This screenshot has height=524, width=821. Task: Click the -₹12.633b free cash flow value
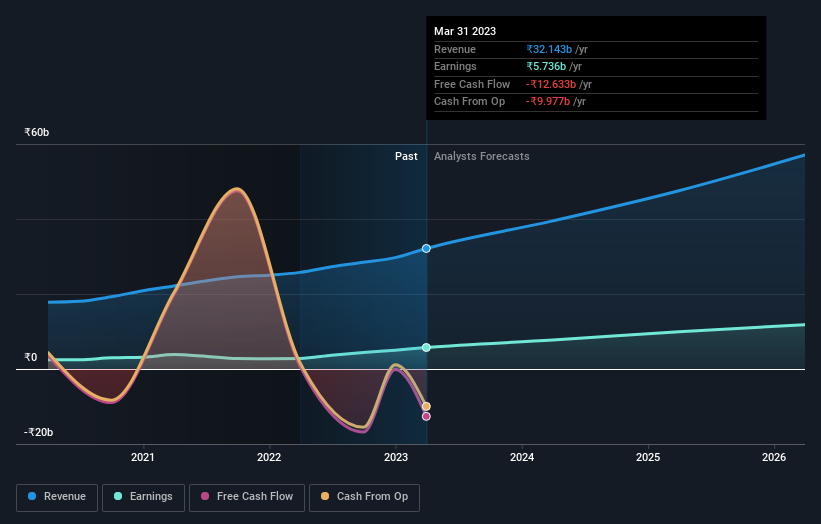(551, 84)
